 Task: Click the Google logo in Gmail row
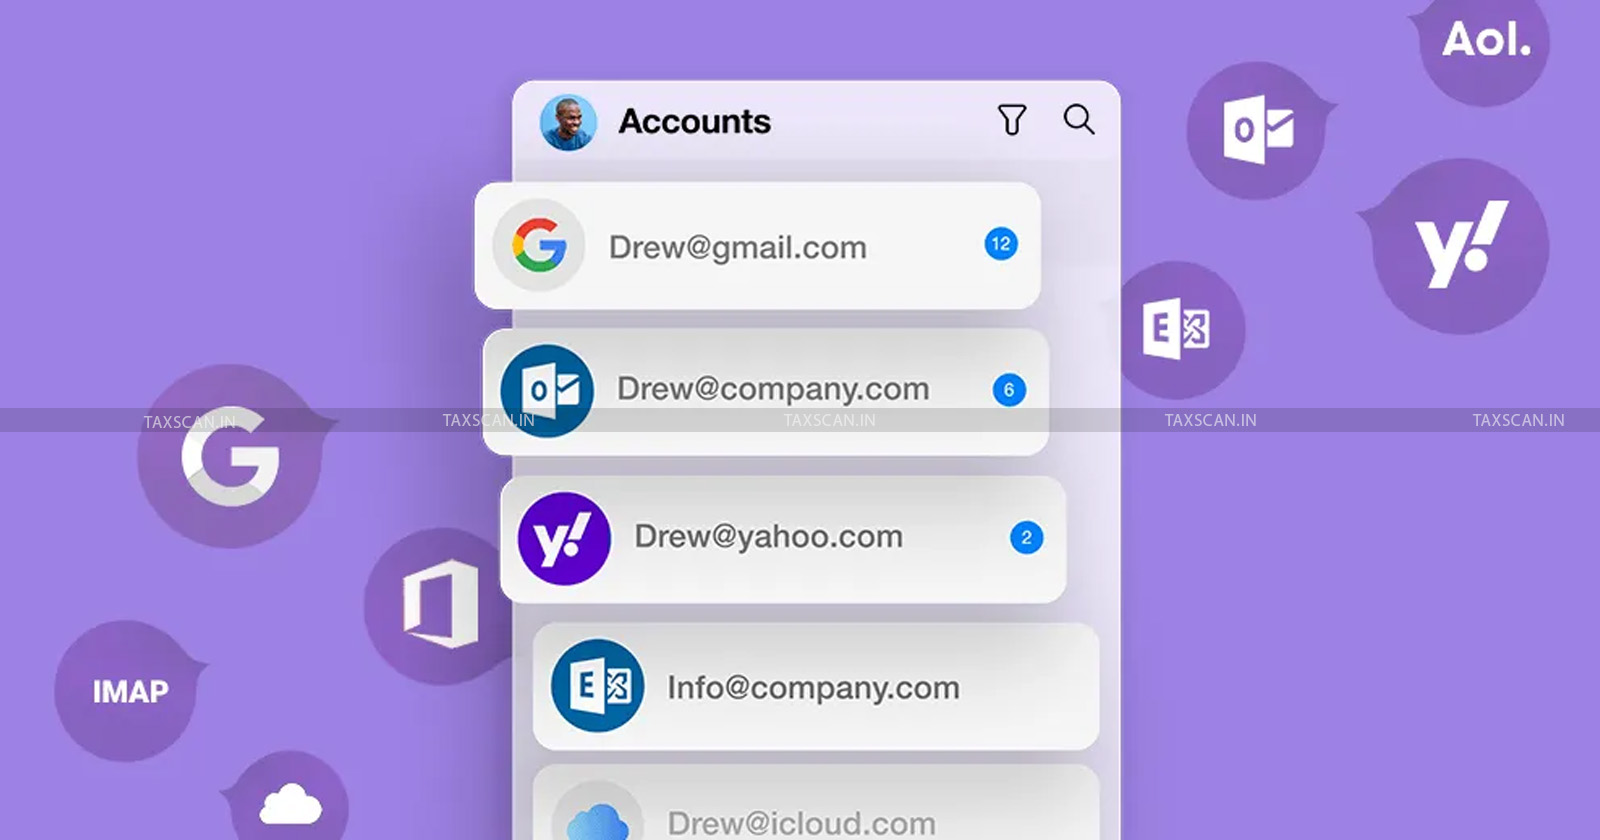tap(539, 245)
